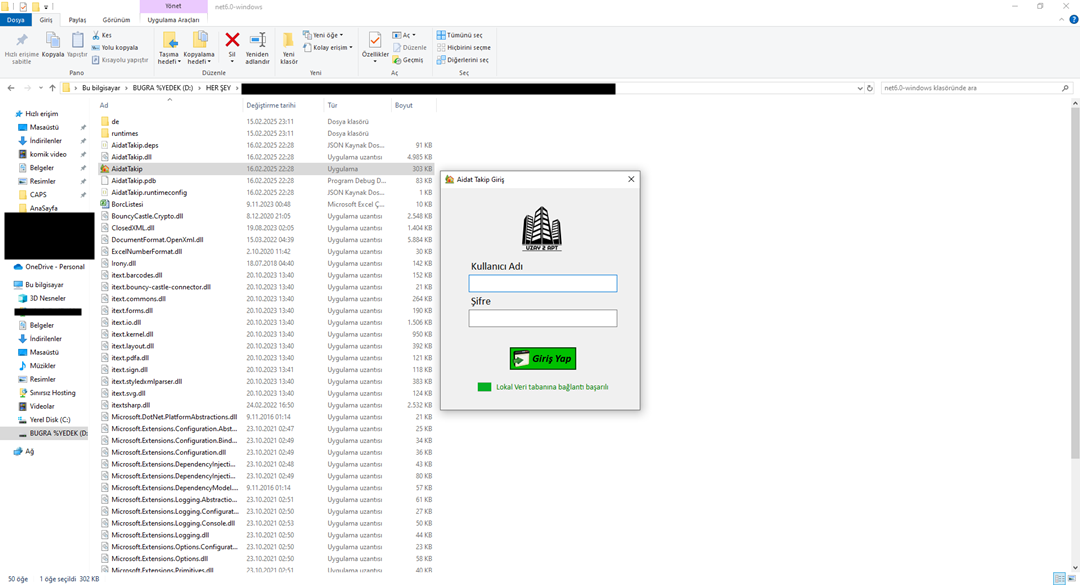This screenshot has height=585, width=1080.
Task: Select OneDrive - Personal in the navigation pane
Action: click(x=54, y=267)
